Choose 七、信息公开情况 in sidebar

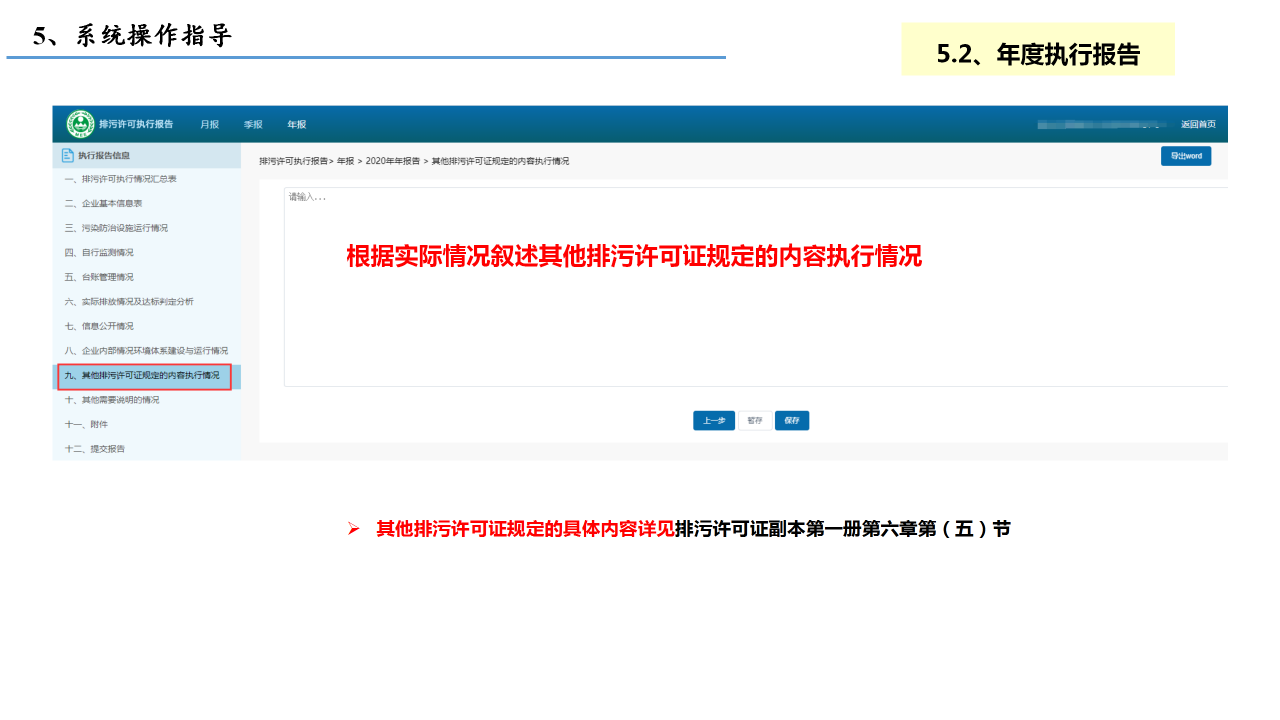99,326
